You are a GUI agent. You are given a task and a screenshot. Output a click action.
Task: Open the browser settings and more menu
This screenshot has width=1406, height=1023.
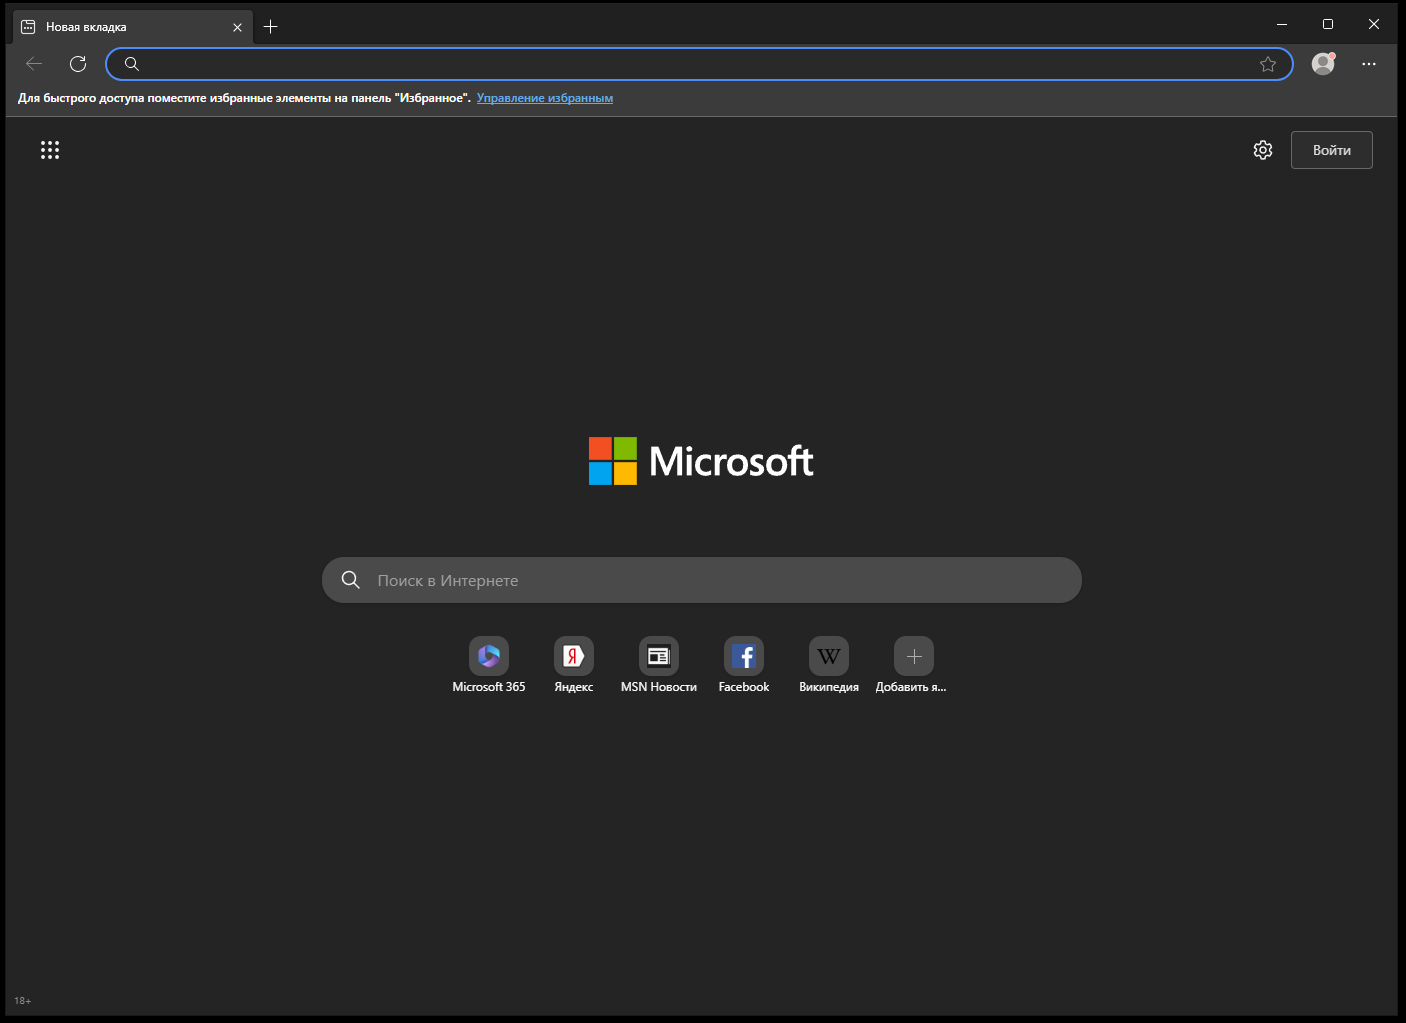1369,64
